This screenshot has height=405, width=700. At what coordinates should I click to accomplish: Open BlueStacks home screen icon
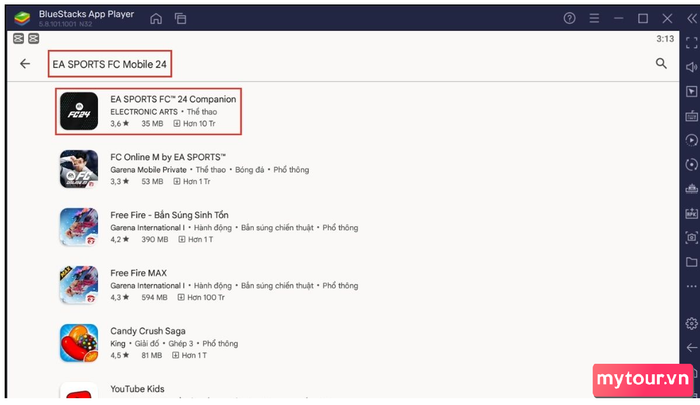[156, 18]
